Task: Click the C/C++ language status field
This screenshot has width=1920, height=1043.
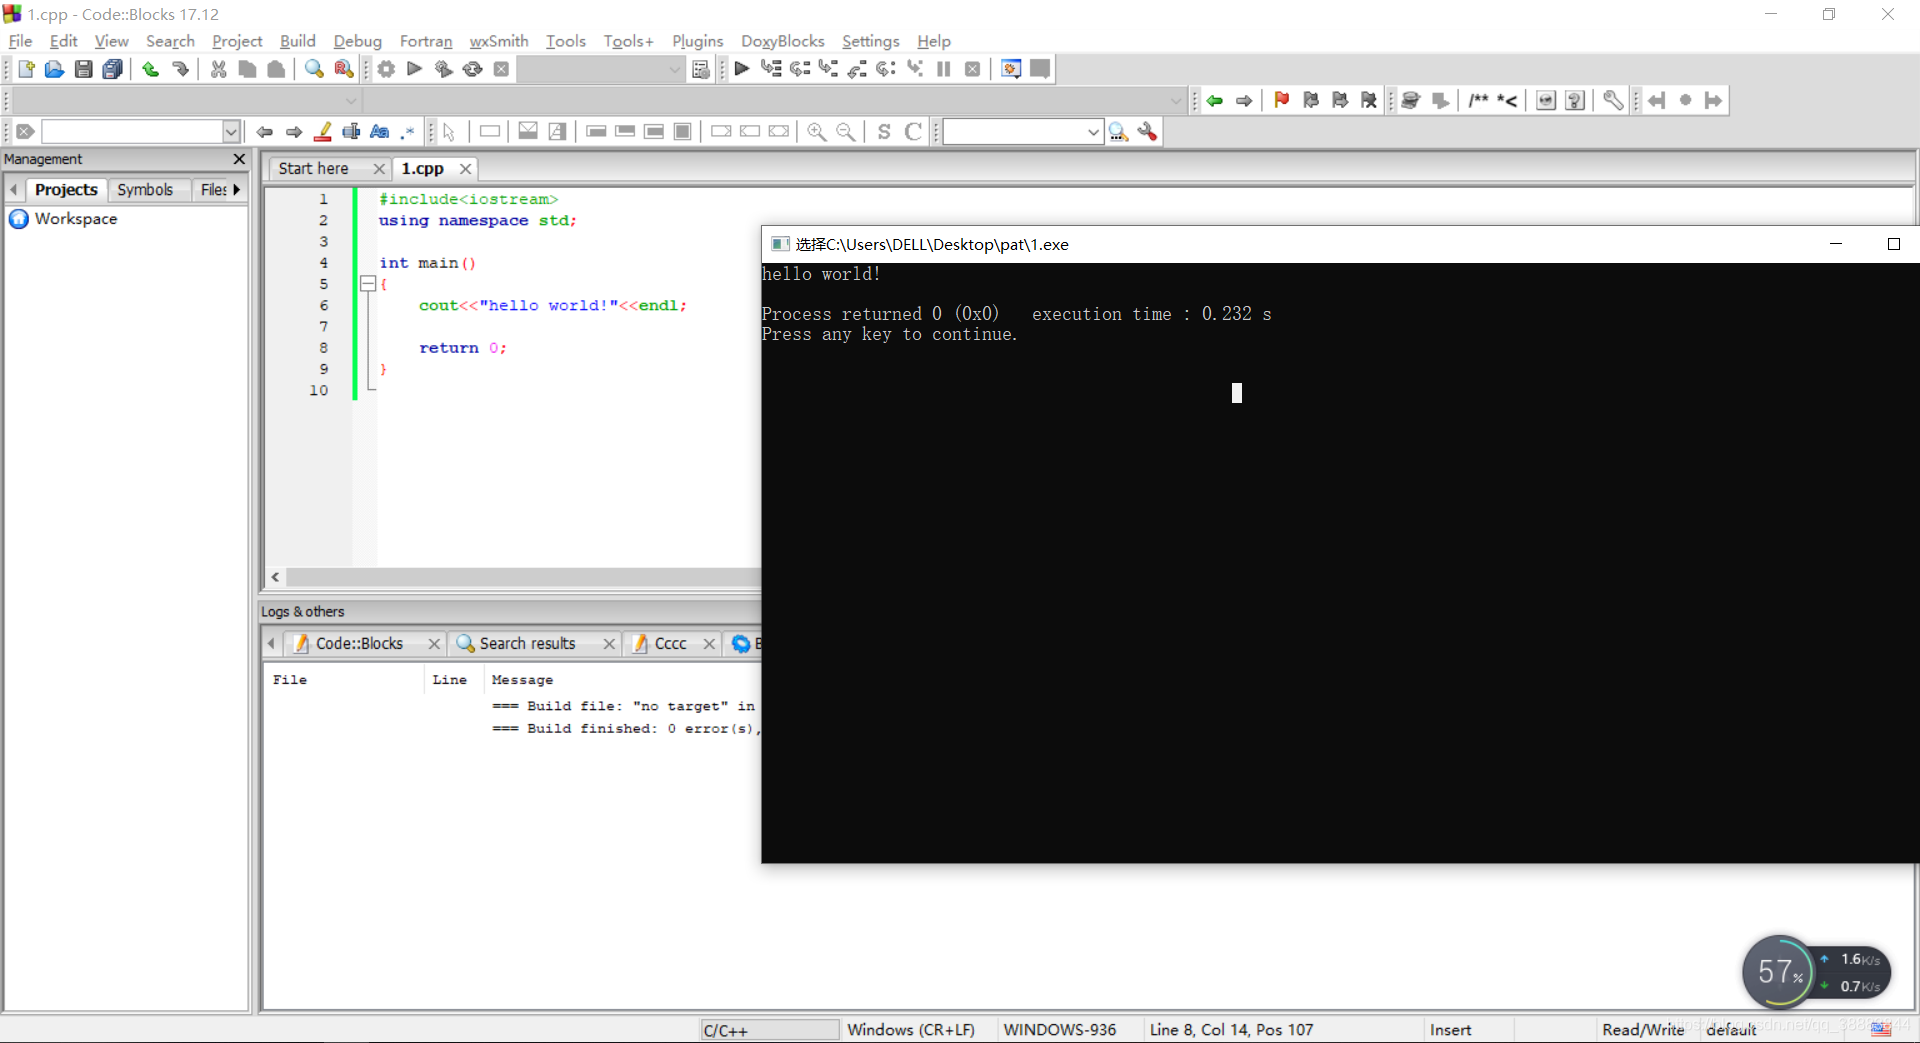Action: click(768, 1030)
